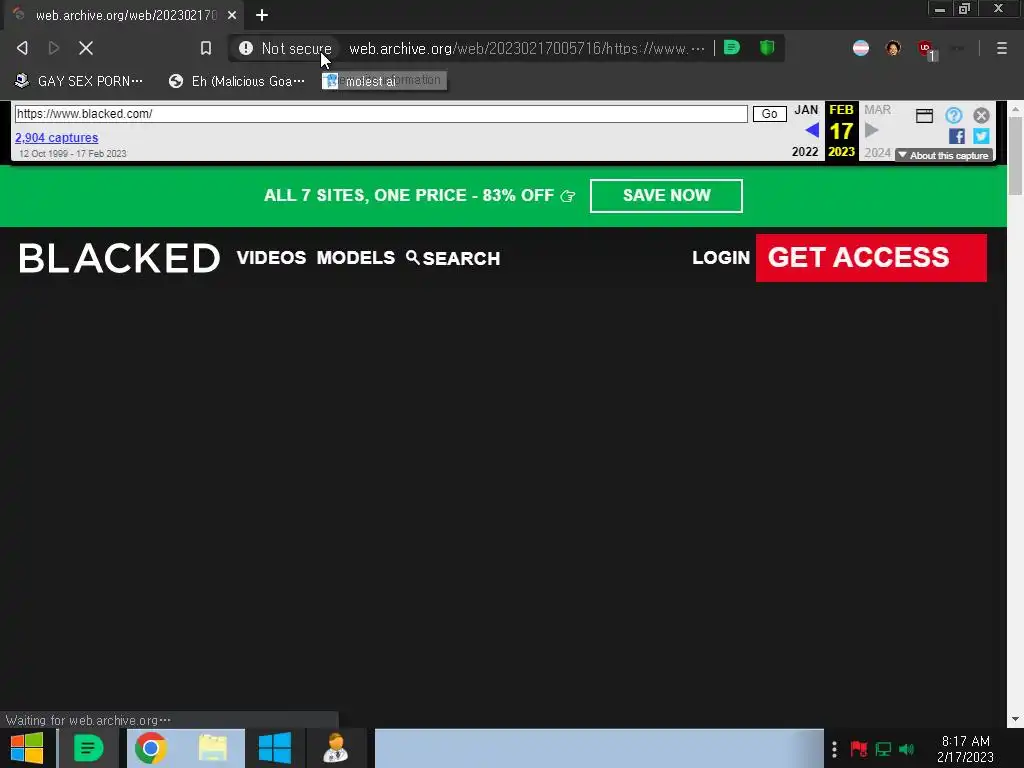
Task: Open the green notes app on taskbar
Action: 89,748
